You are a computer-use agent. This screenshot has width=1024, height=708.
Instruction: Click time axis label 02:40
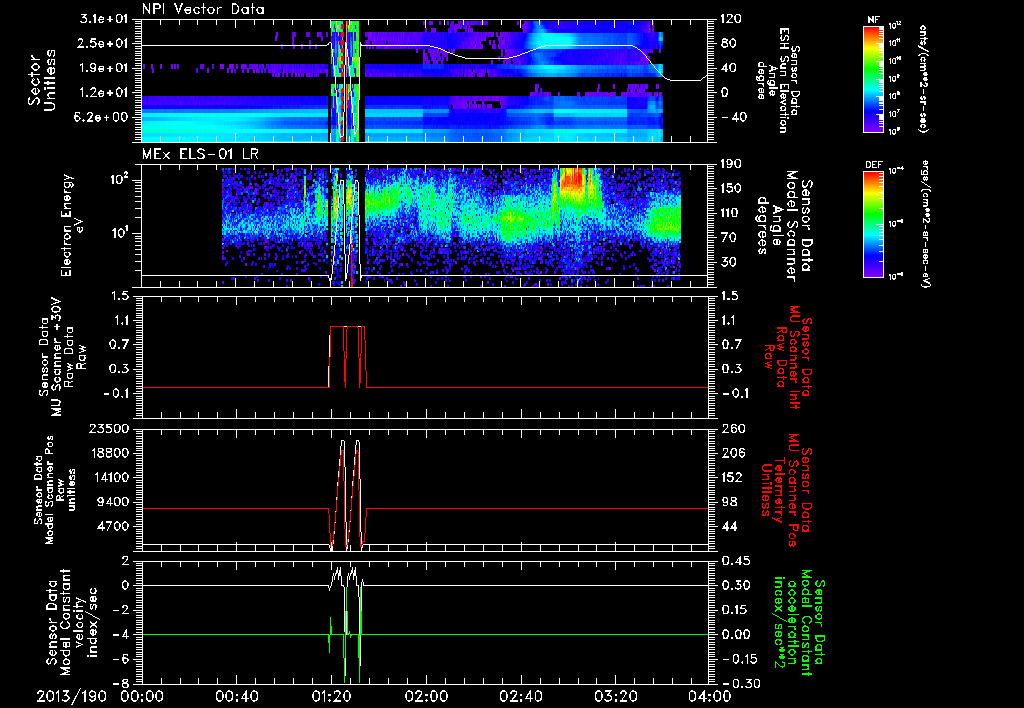click(x=520, y=697)
